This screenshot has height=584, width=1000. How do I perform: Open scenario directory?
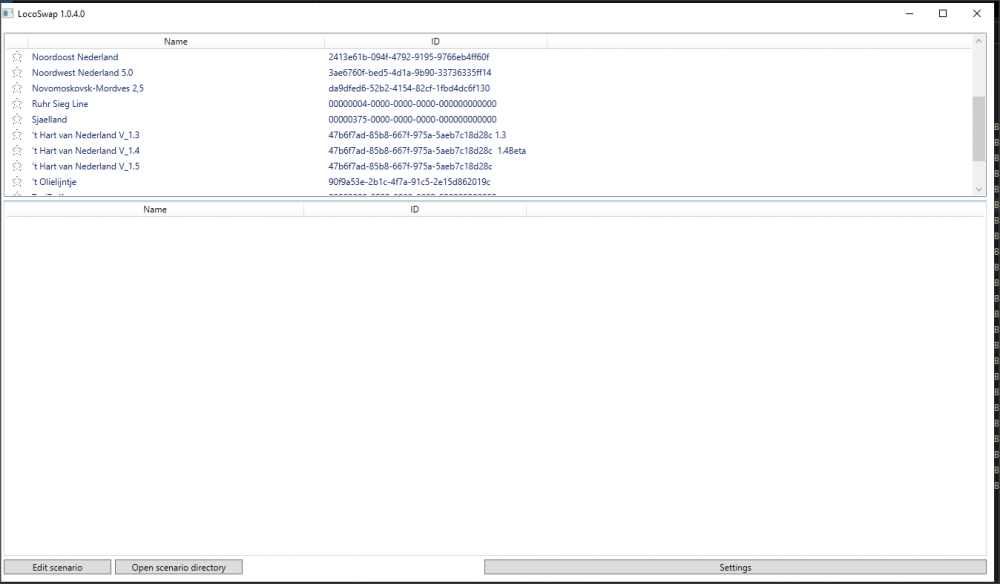tap(179, 567)
